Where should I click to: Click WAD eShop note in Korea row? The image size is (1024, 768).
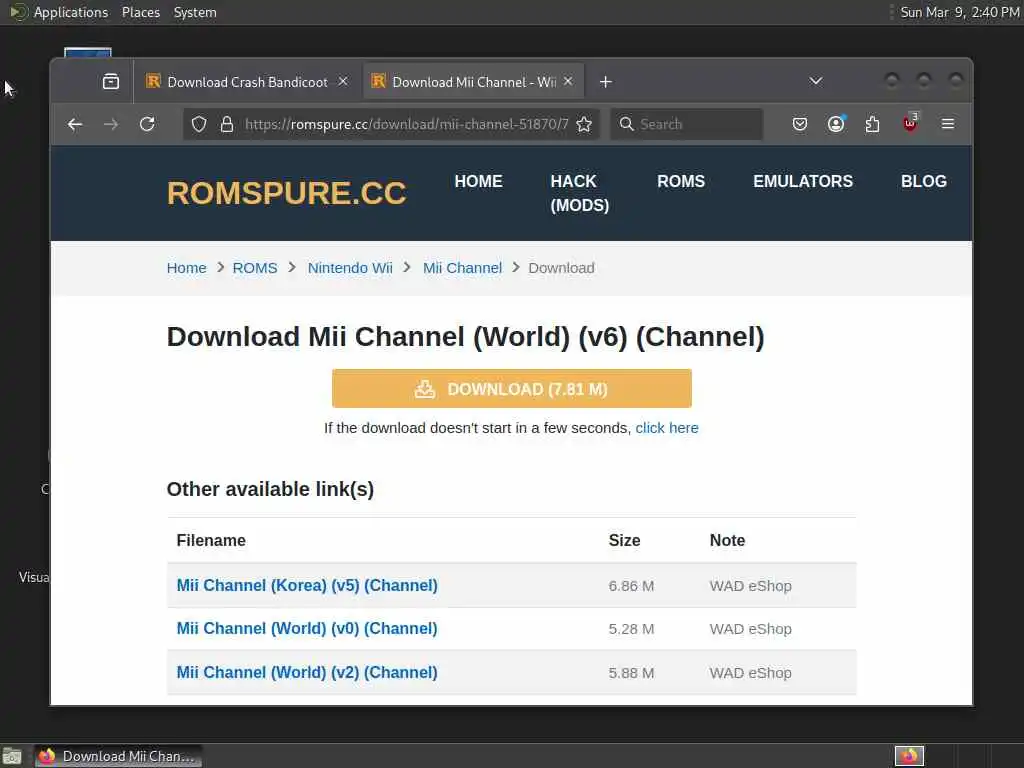pyautogui.click(x=750, y=586)
